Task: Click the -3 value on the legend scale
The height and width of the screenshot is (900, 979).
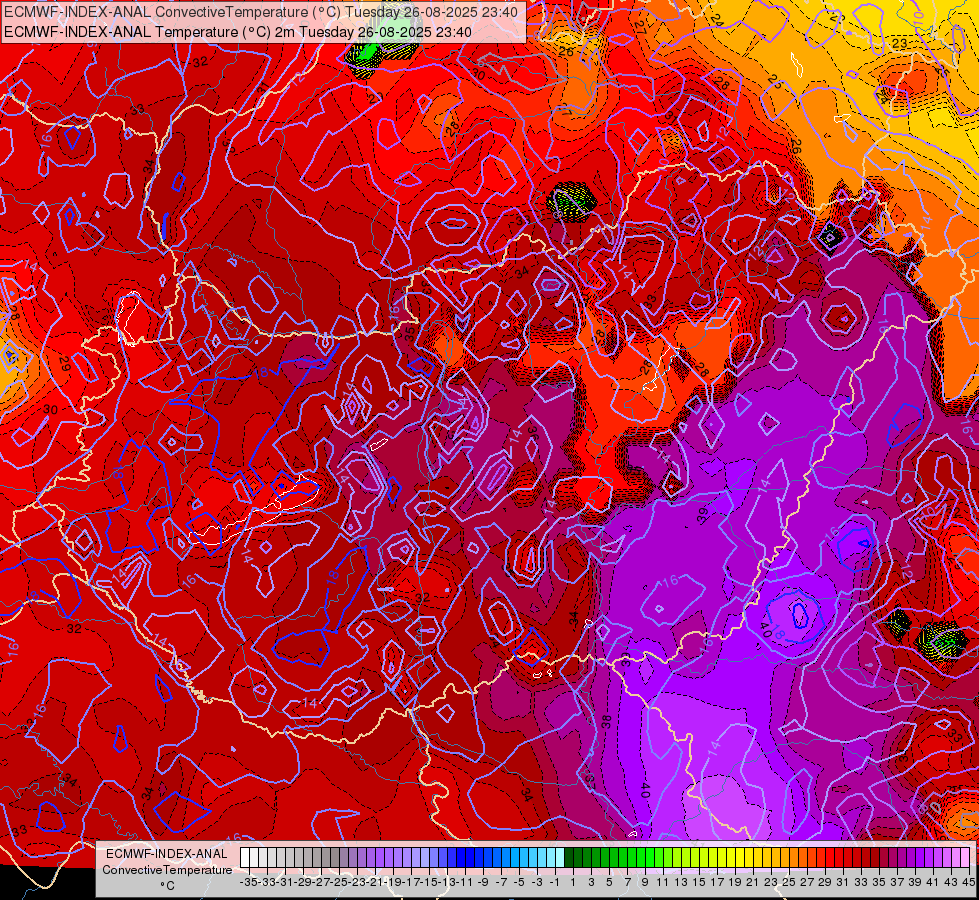Action: [x=538, y=882]
